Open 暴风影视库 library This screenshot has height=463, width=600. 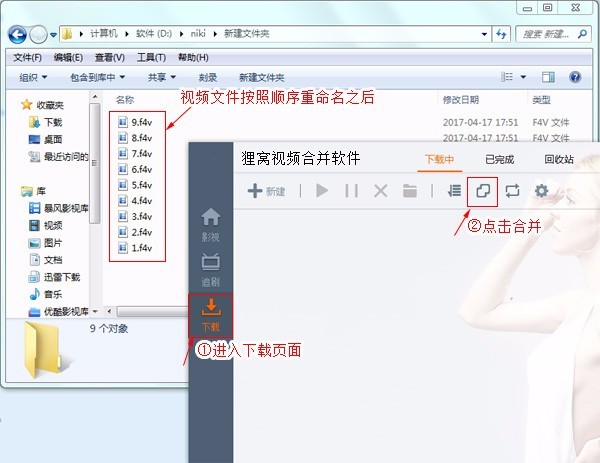[59, 208]
